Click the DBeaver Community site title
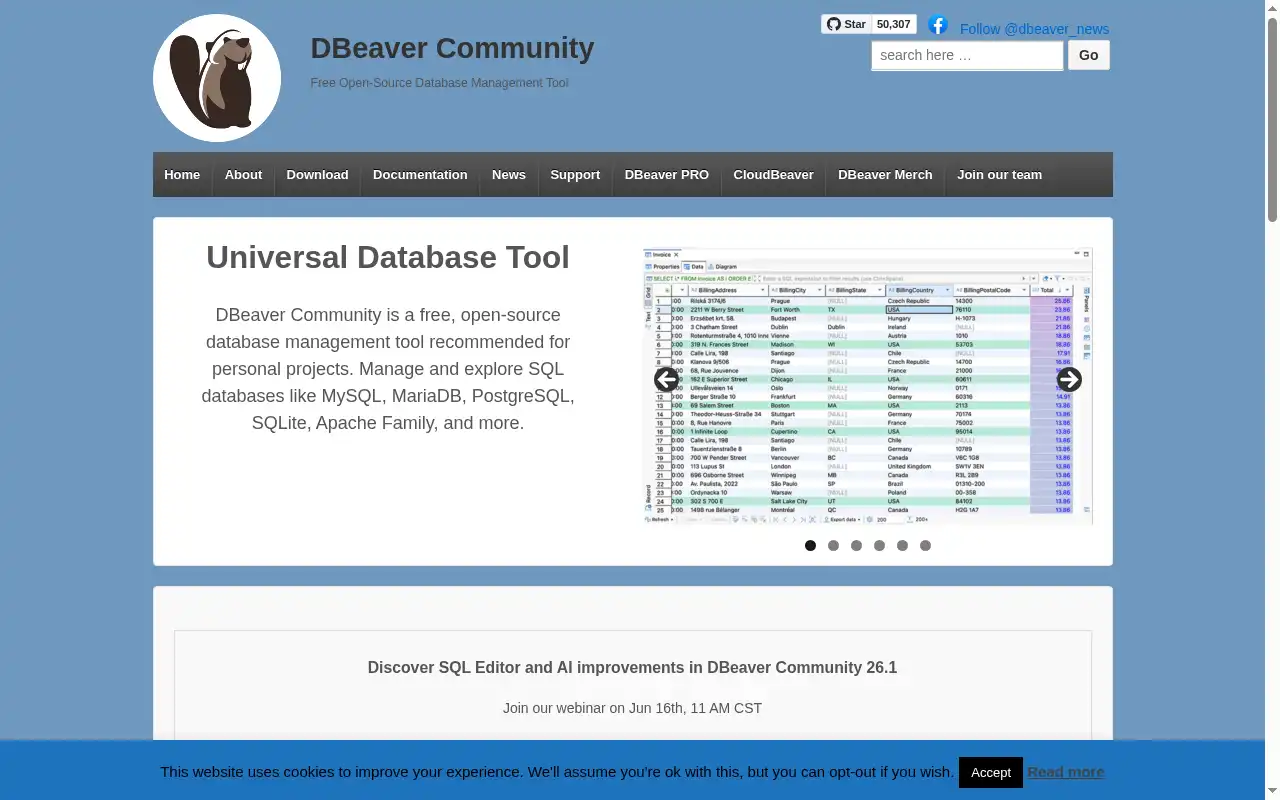Image resolution: width=1280 pixels, height=800 pixels. tap(452, 48)
